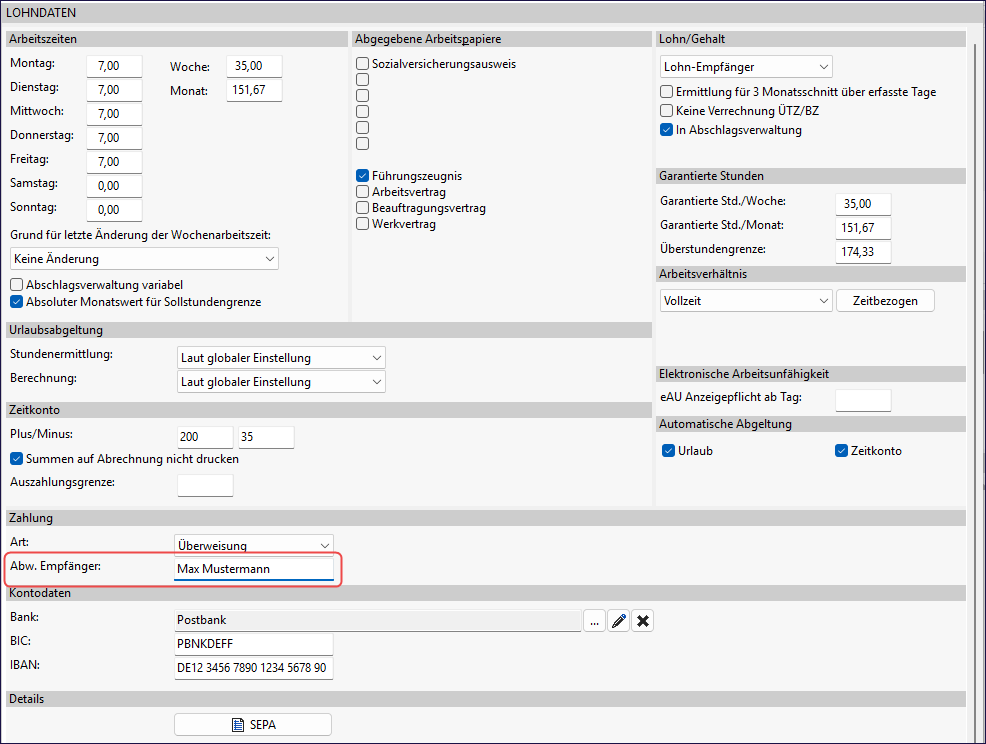
Task: Click the pencil edit icon next to Bank
Action: pyautogui.click(x=619, y=622)
